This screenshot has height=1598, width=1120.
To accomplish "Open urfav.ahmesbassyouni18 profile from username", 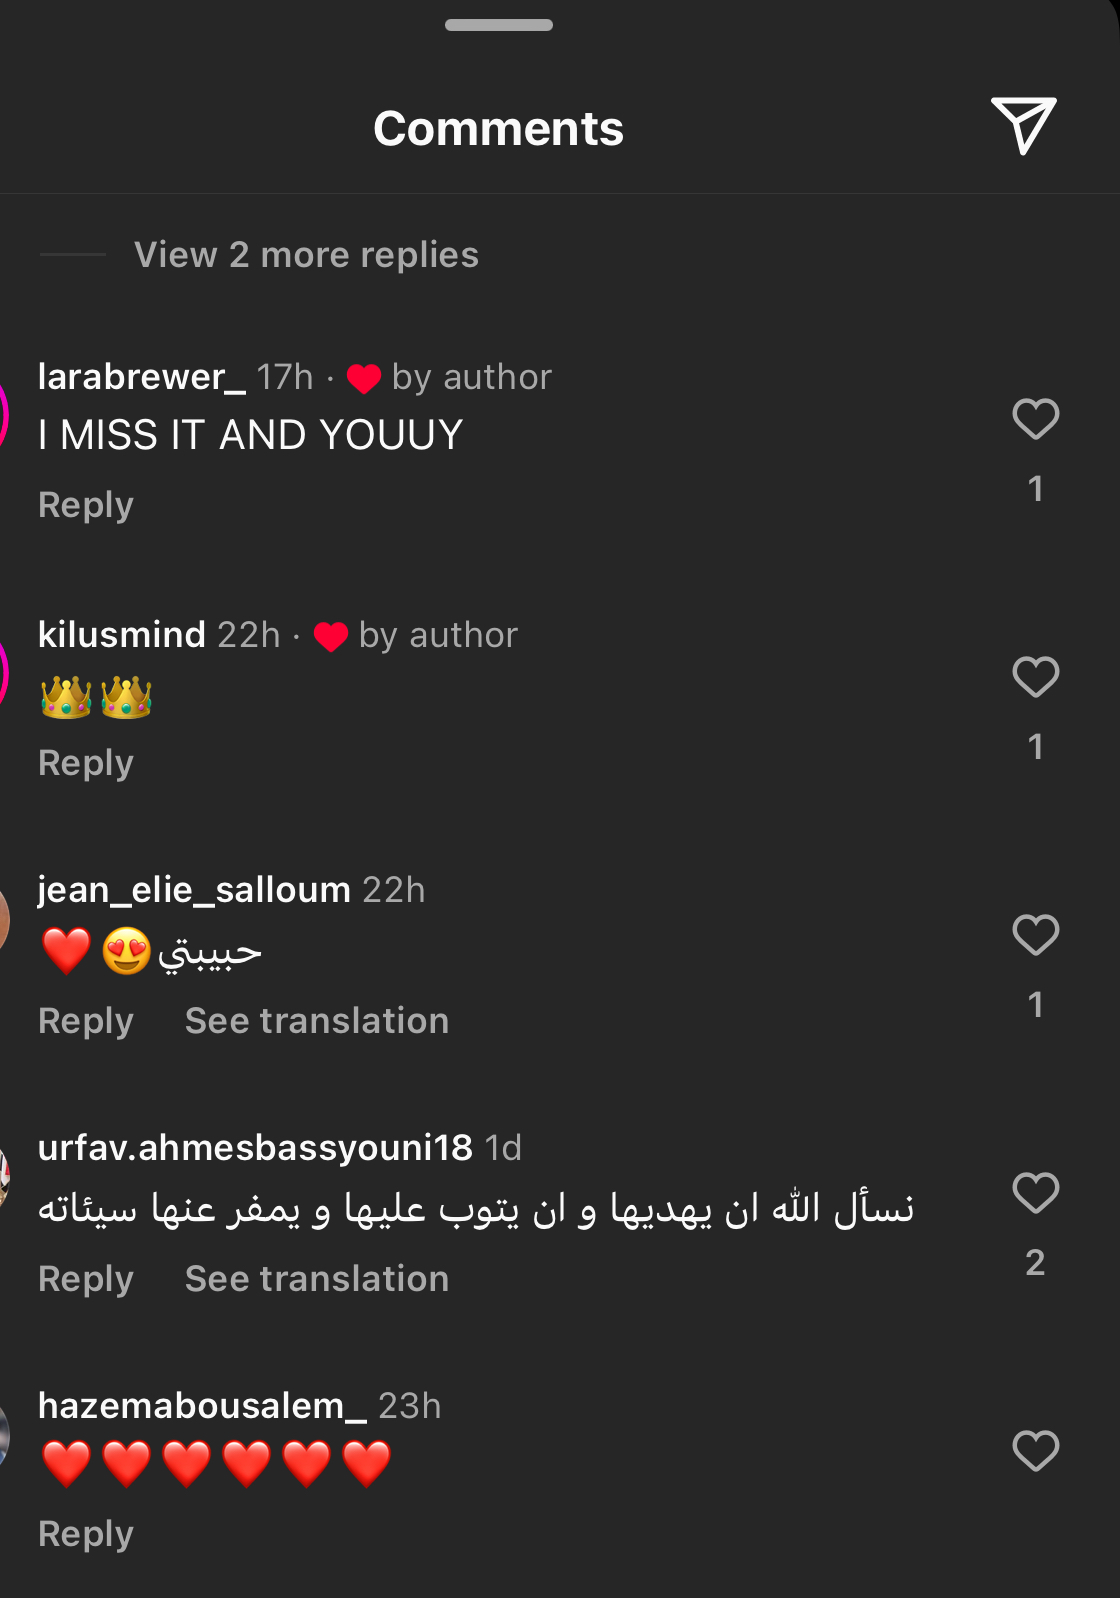I will coord(255,1148).
